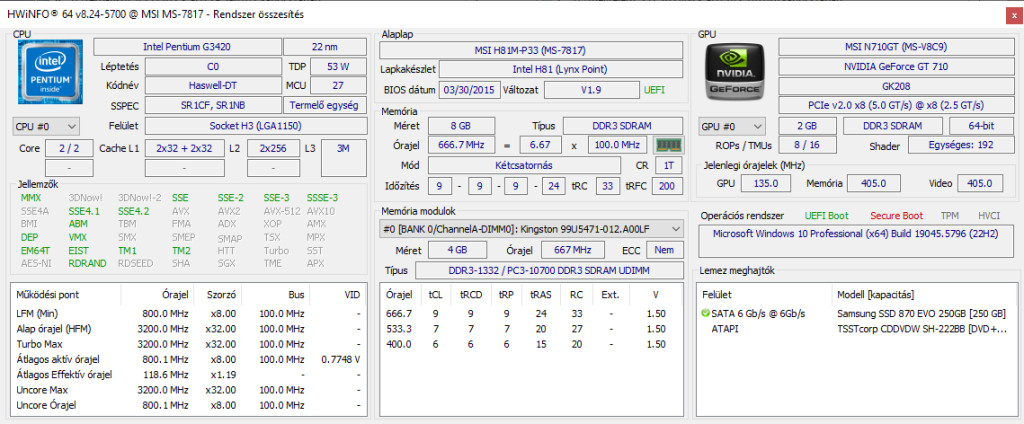Click the MCU 27 field
The width and height of the screenshot is (1024, 424).
[x=338, y=86]
